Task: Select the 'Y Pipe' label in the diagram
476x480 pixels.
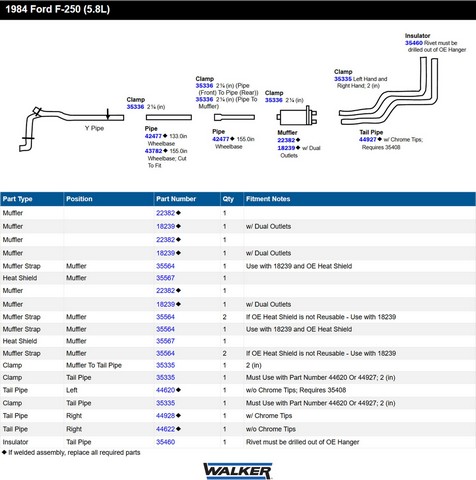Action: [x=94, y=128]
